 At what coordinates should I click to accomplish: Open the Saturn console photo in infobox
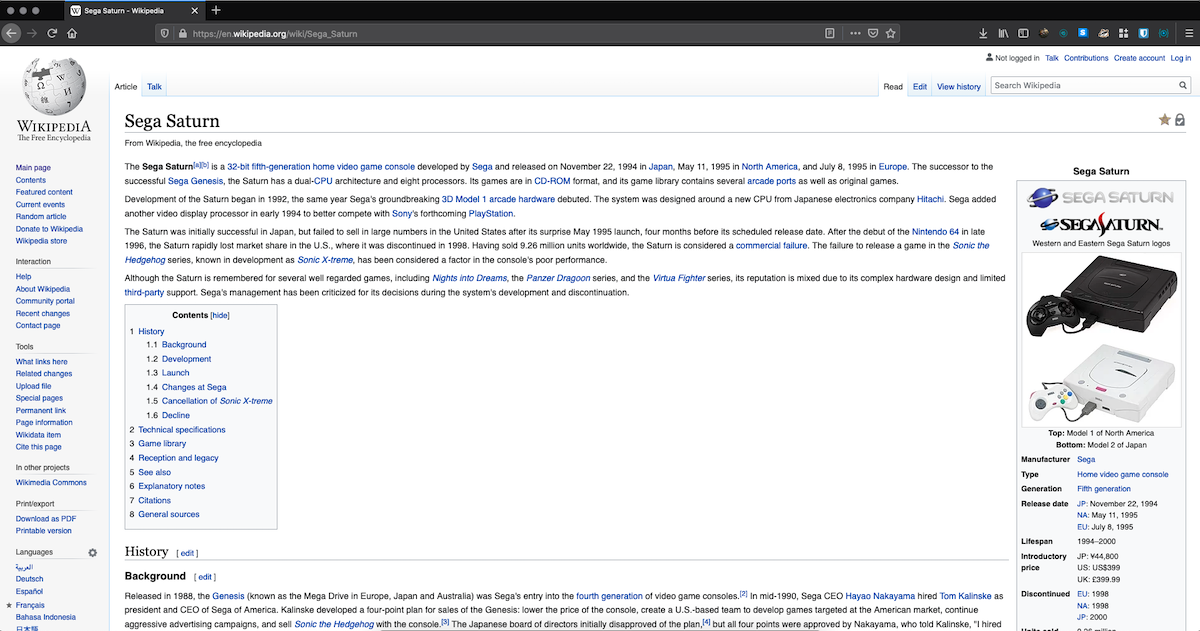(1100, 340)
